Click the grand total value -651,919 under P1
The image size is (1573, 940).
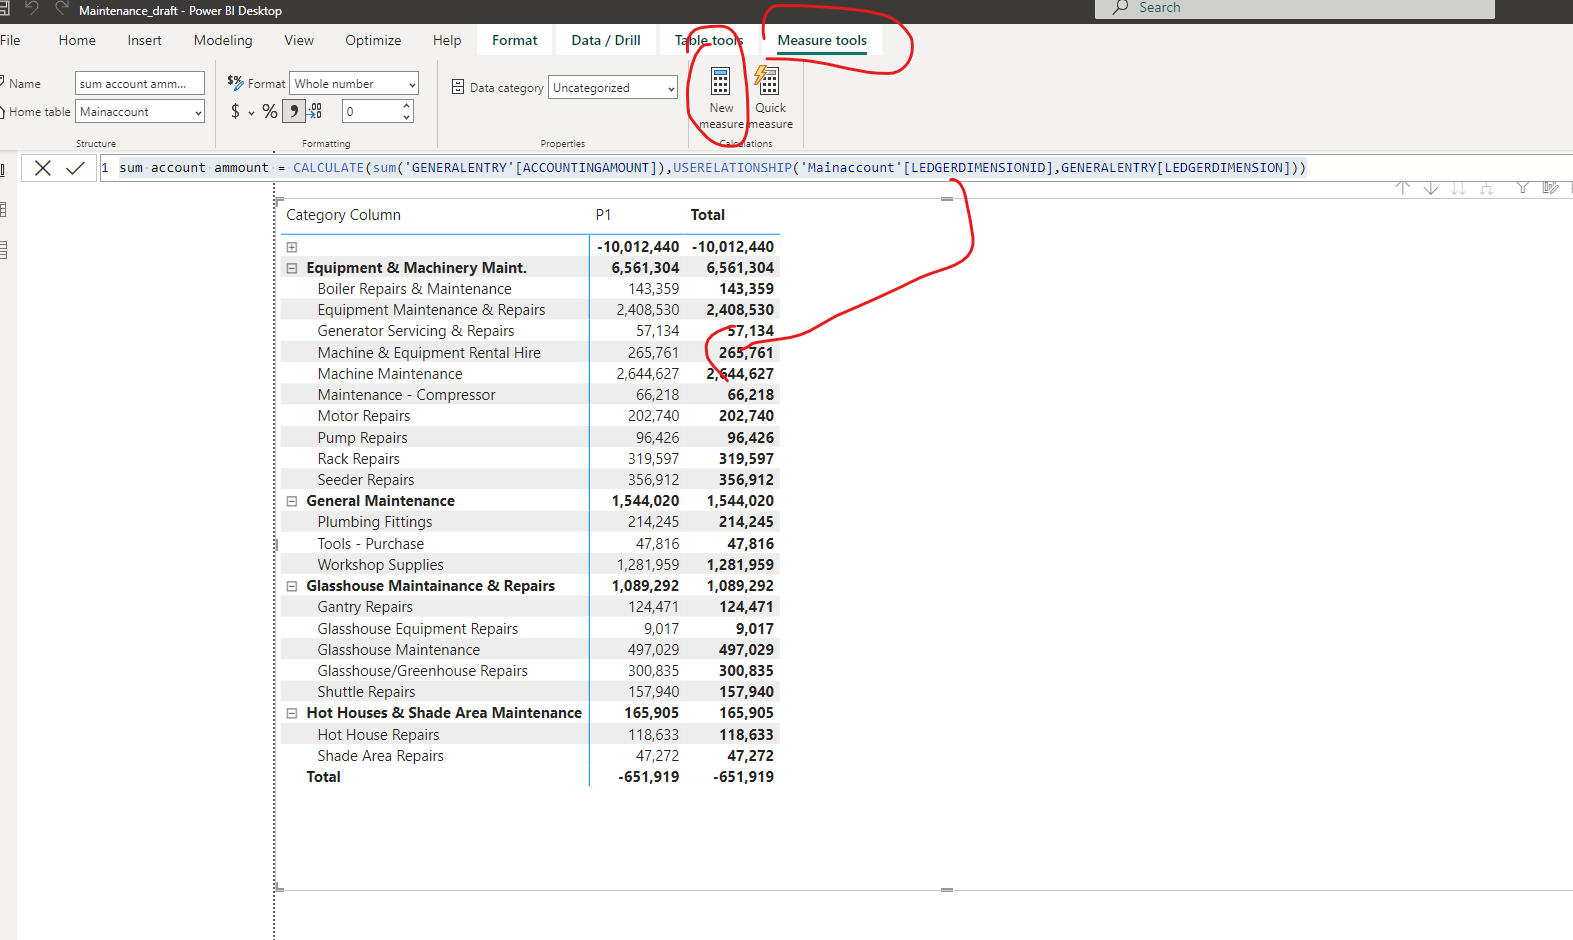click(x=649, y=777)
